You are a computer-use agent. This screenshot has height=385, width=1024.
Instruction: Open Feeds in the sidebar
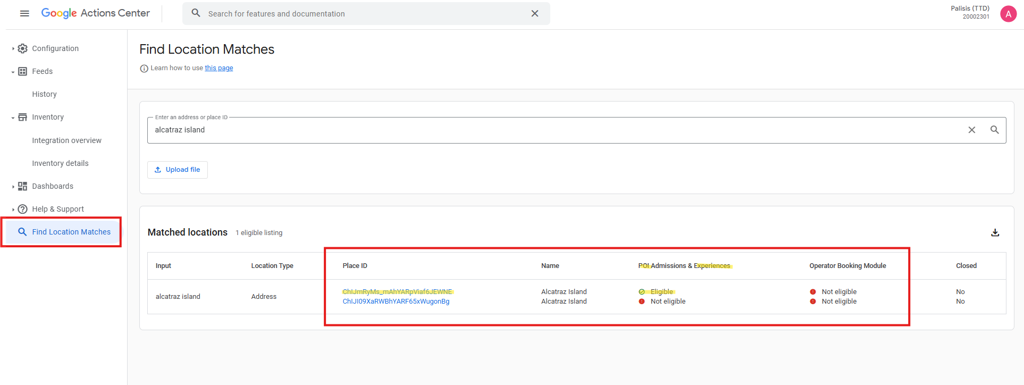(x=42, y=71)
